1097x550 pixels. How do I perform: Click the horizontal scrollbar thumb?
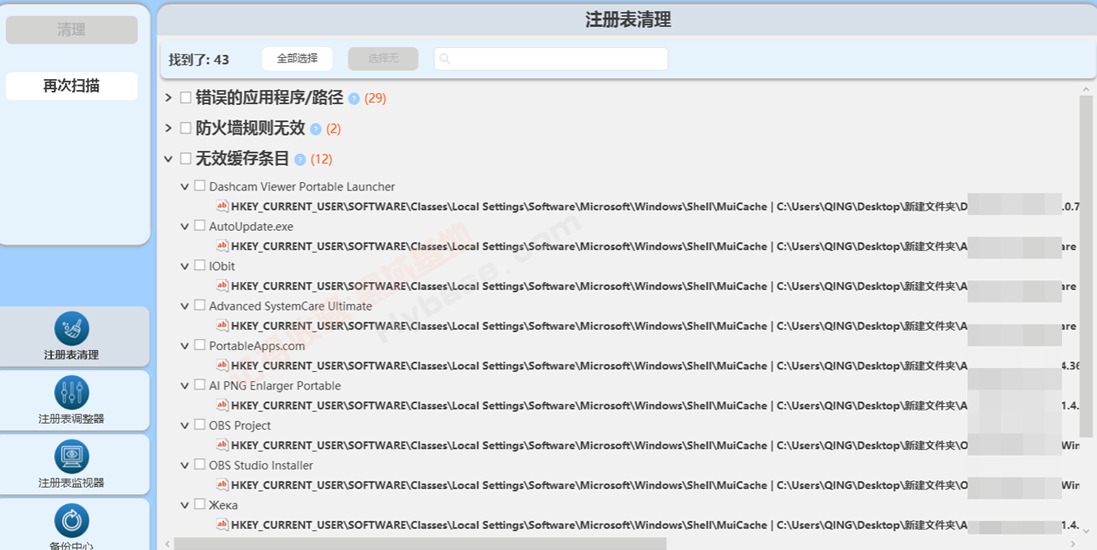[420, 544]
